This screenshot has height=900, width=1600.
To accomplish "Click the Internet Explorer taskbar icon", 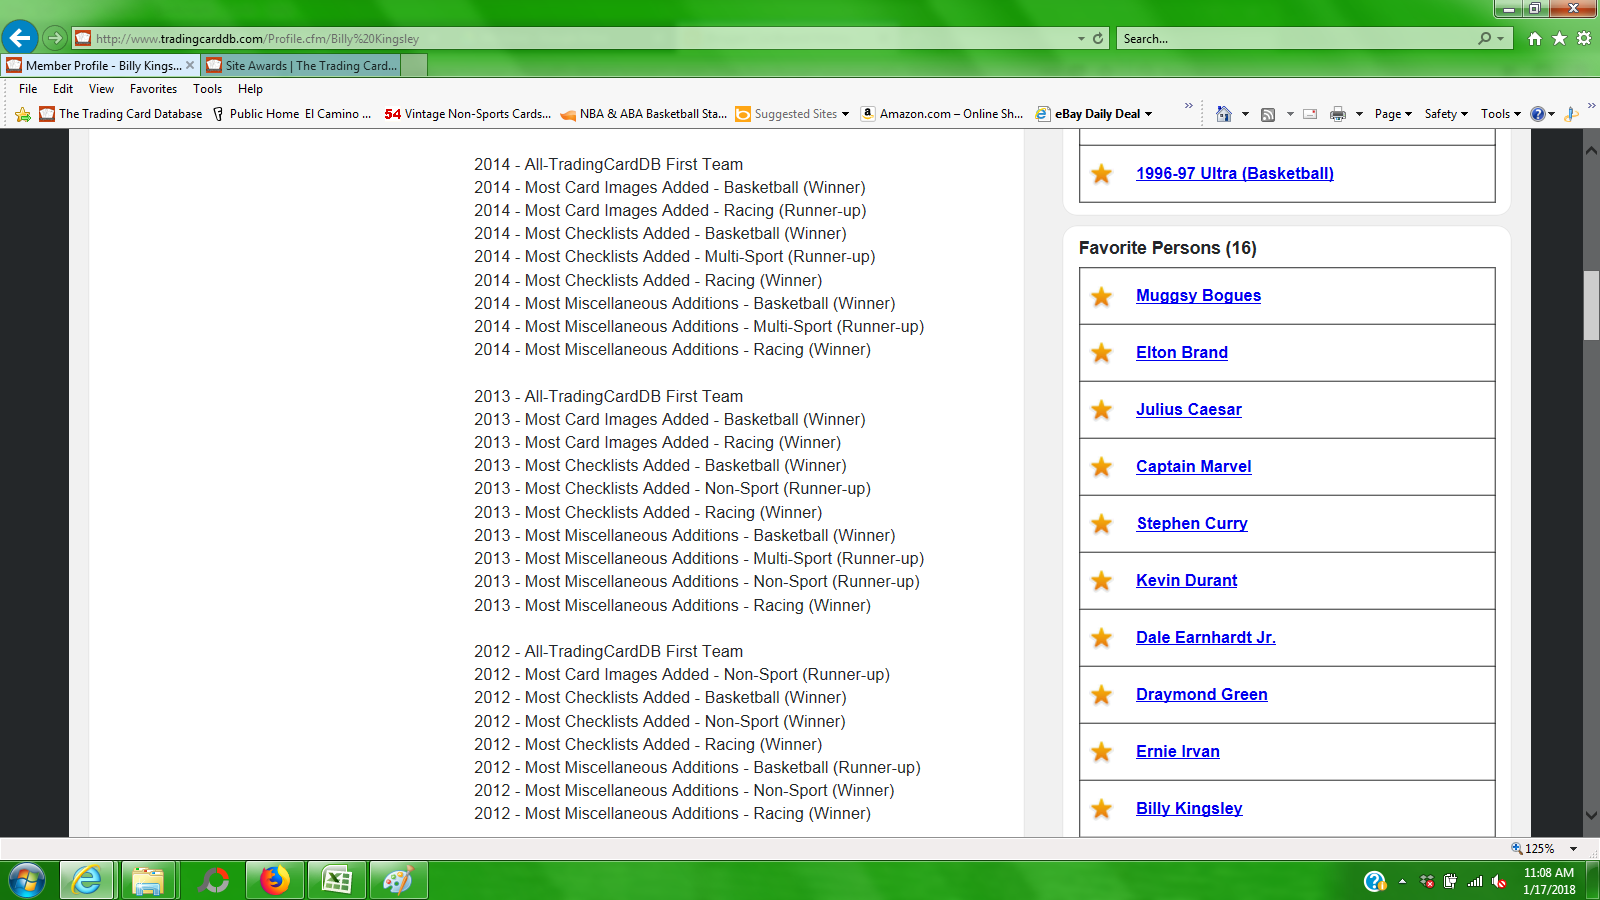I will tap(87, 881).
